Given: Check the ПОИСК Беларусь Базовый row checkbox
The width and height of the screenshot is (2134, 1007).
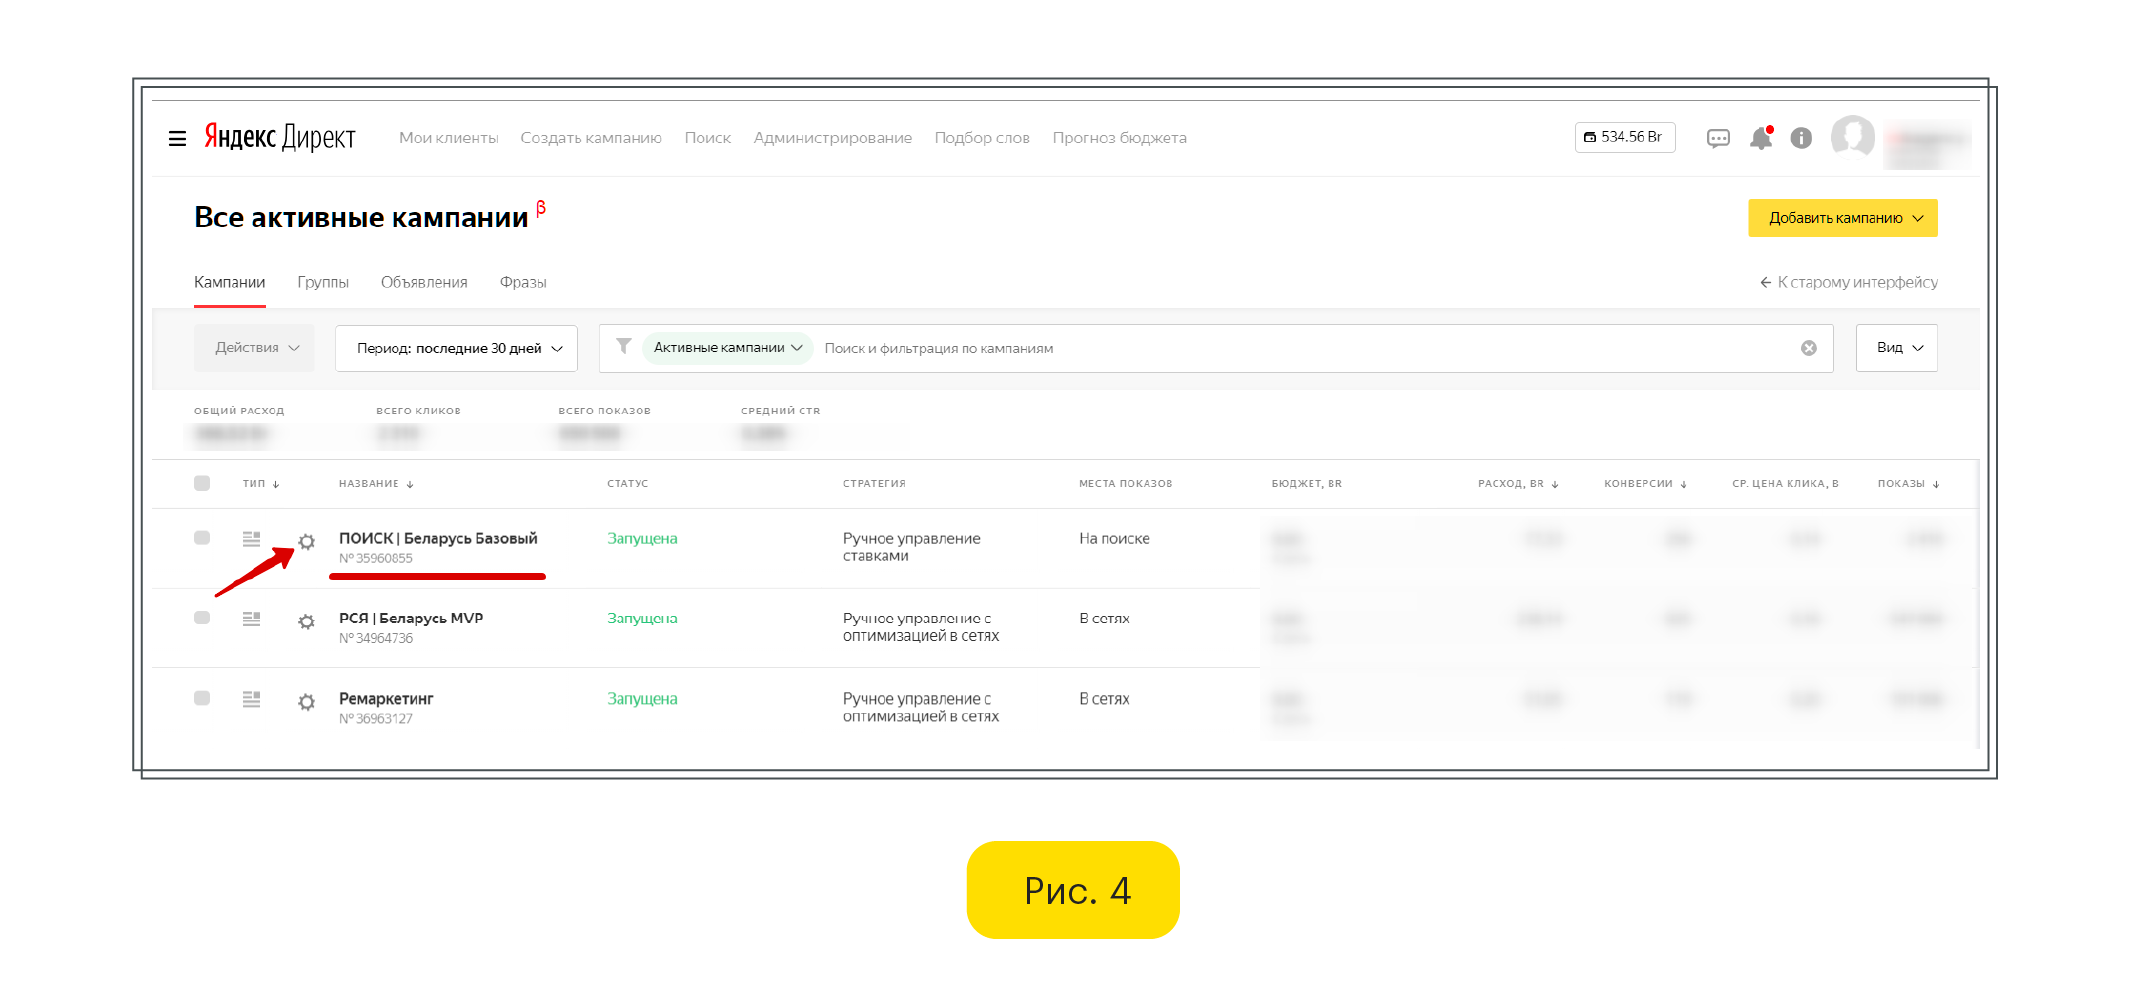Looking at the screenshot, I should [x=202, y=538].
